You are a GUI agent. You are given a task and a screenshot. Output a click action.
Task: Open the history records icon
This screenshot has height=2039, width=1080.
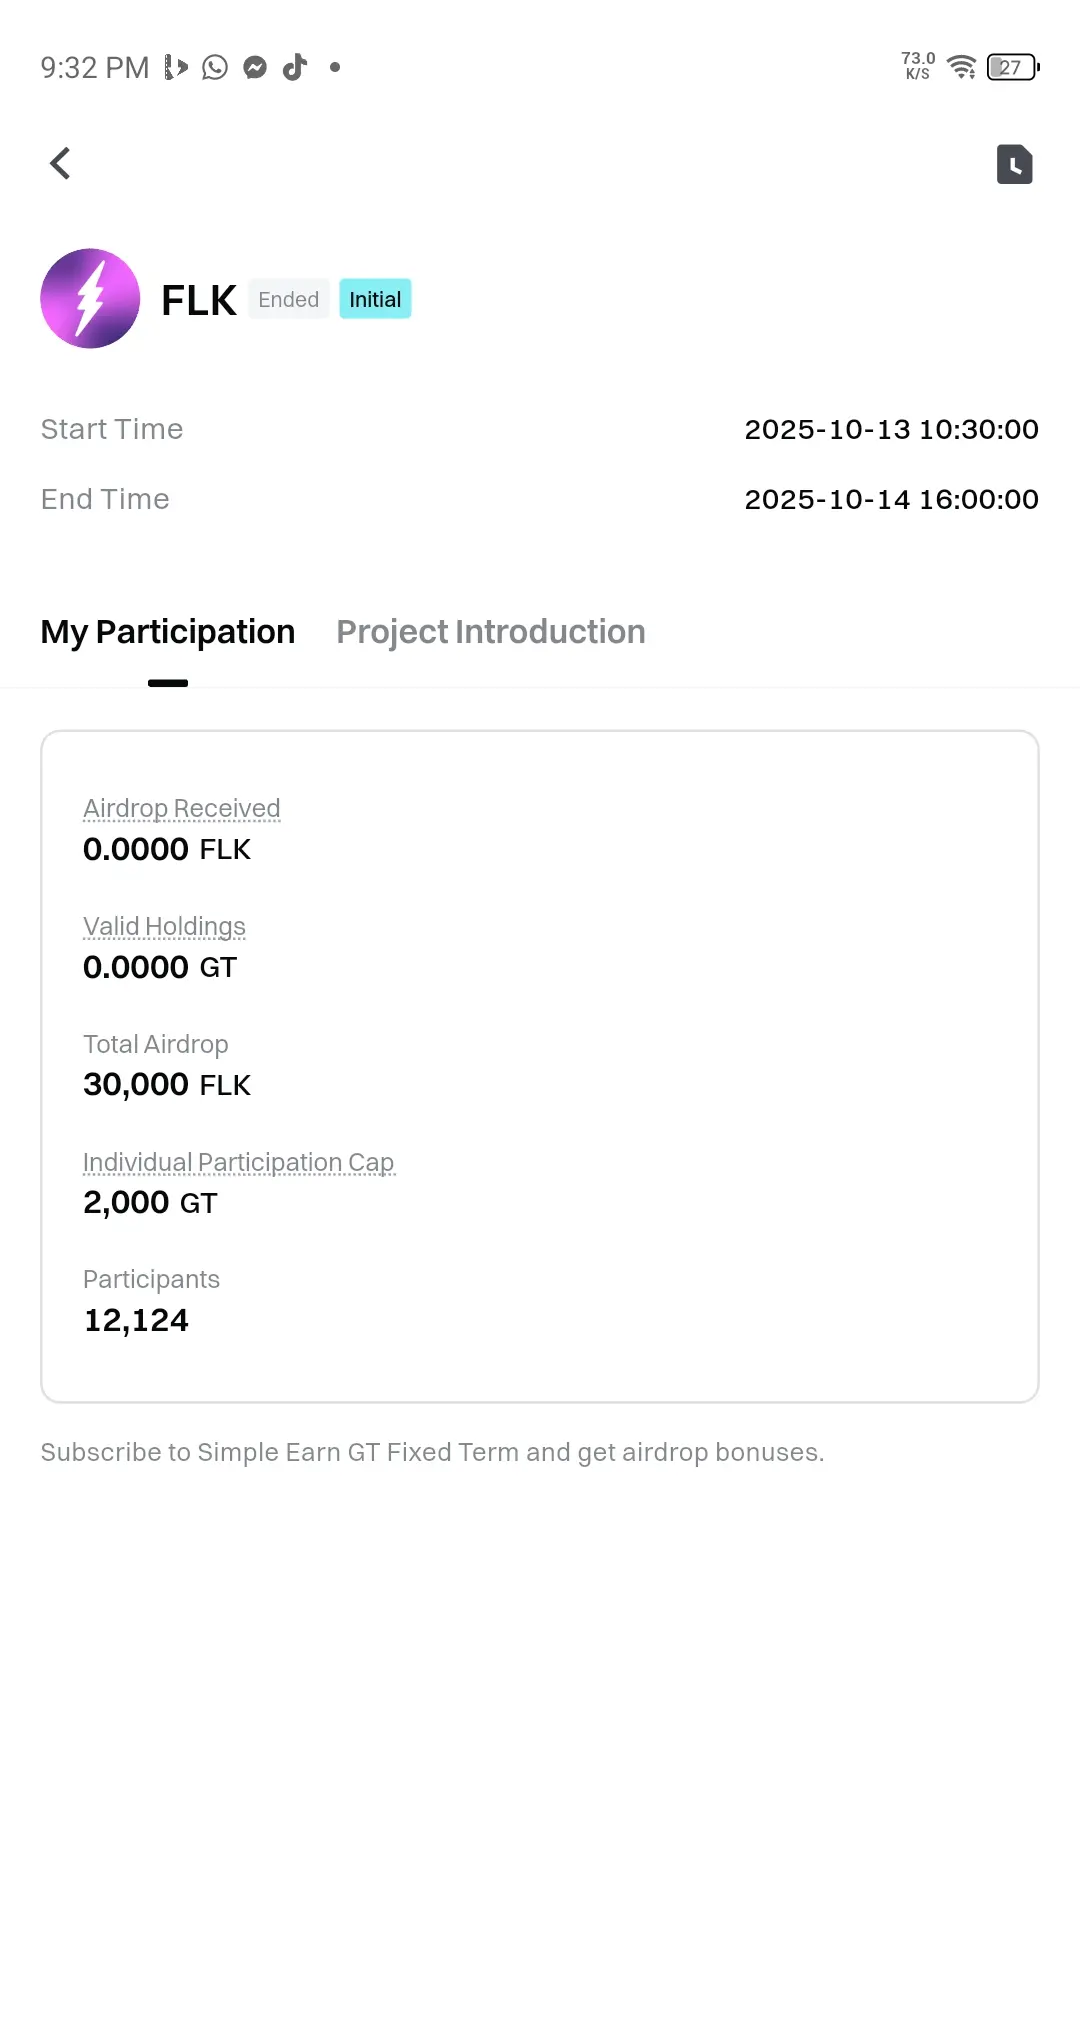tap(1014, 165)
